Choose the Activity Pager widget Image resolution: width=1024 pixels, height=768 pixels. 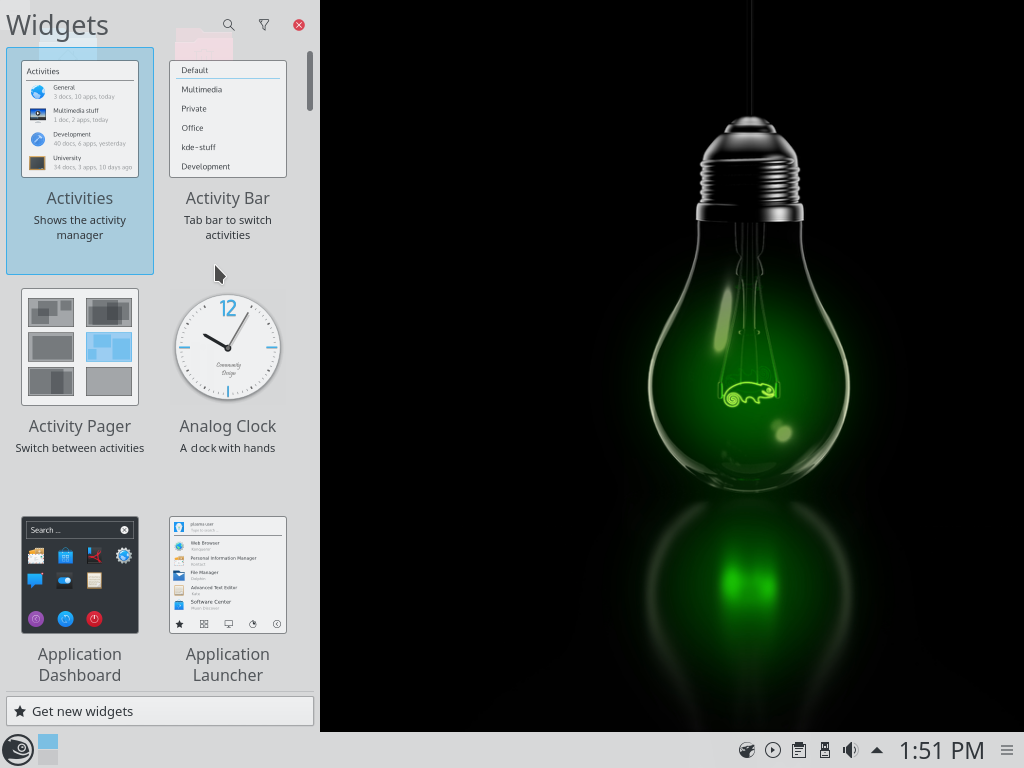(80, 372)
